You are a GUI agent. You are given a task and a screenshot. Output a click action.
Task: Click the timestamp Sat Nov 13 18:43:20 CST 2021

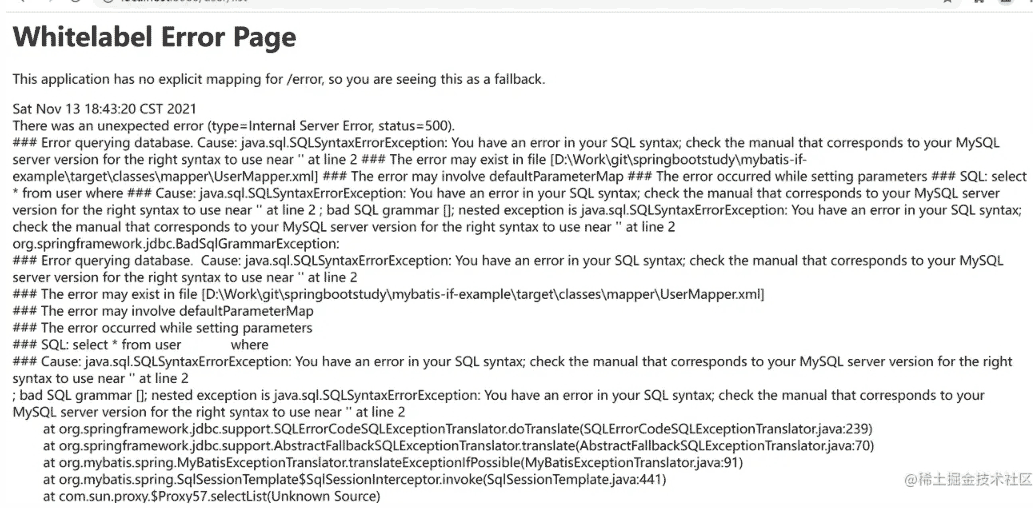click(104, 109)
